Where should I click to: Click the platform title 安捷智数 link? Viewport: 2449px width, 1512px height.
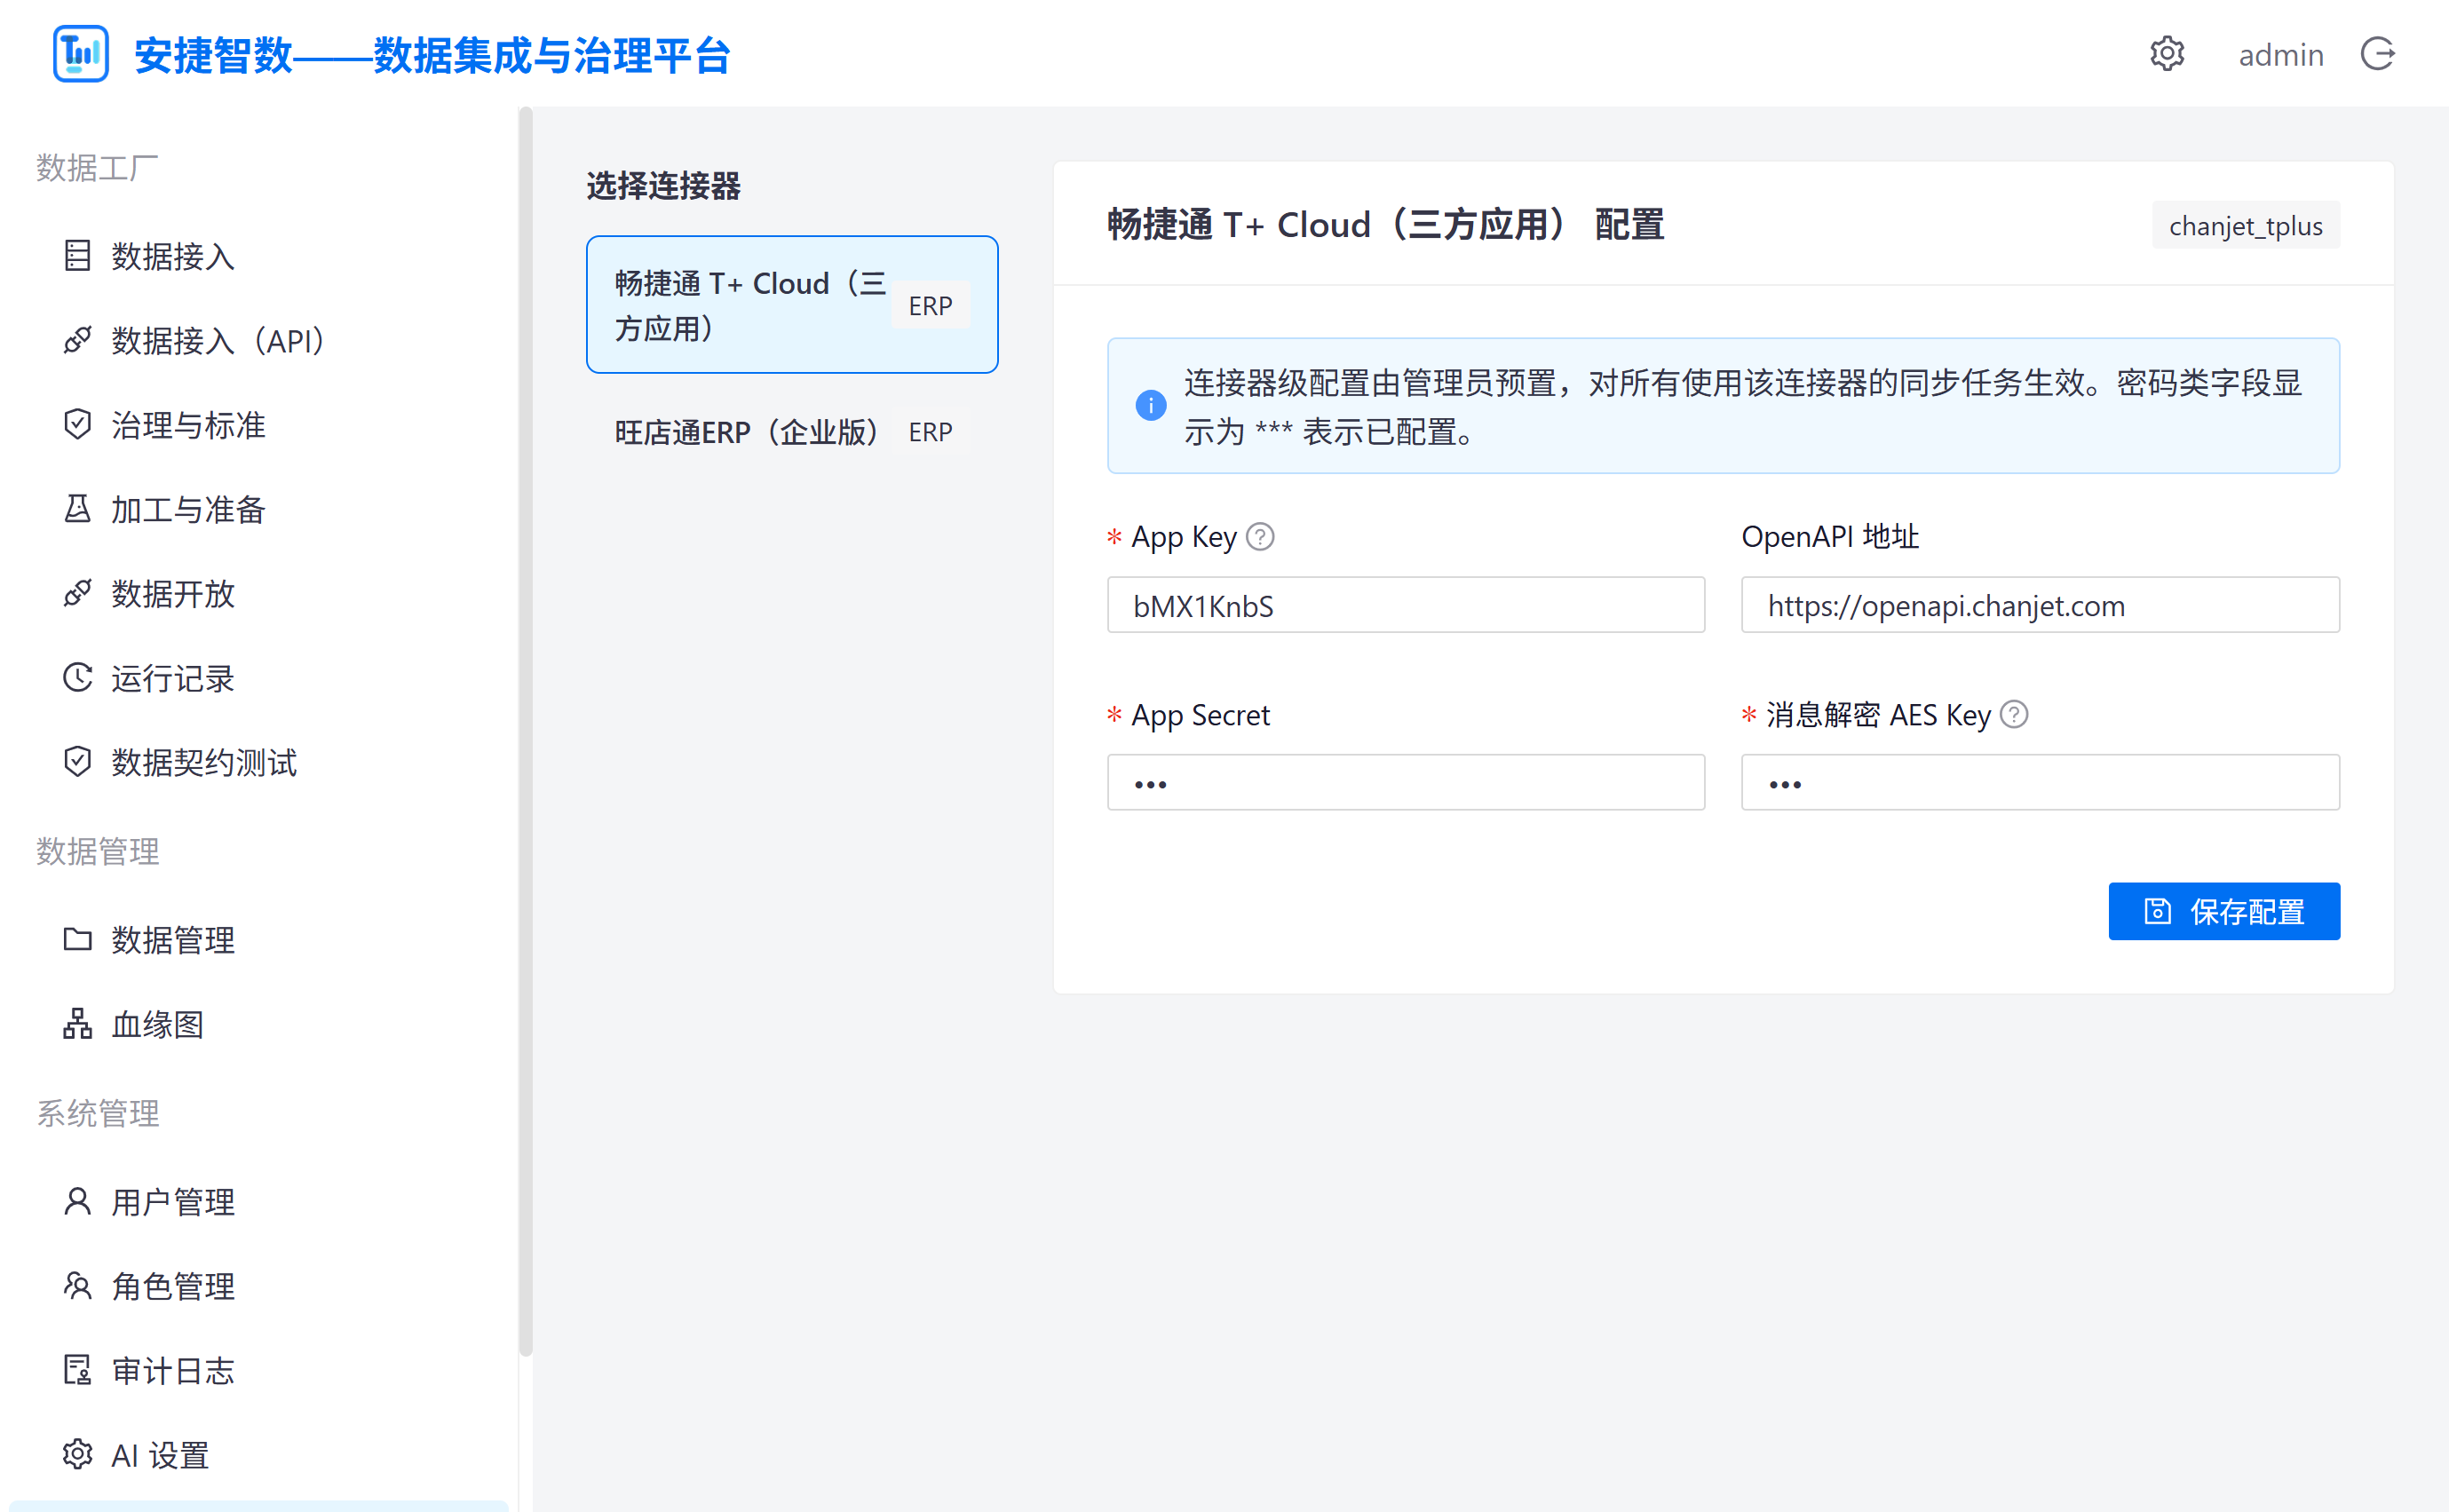tap(432, 55)
